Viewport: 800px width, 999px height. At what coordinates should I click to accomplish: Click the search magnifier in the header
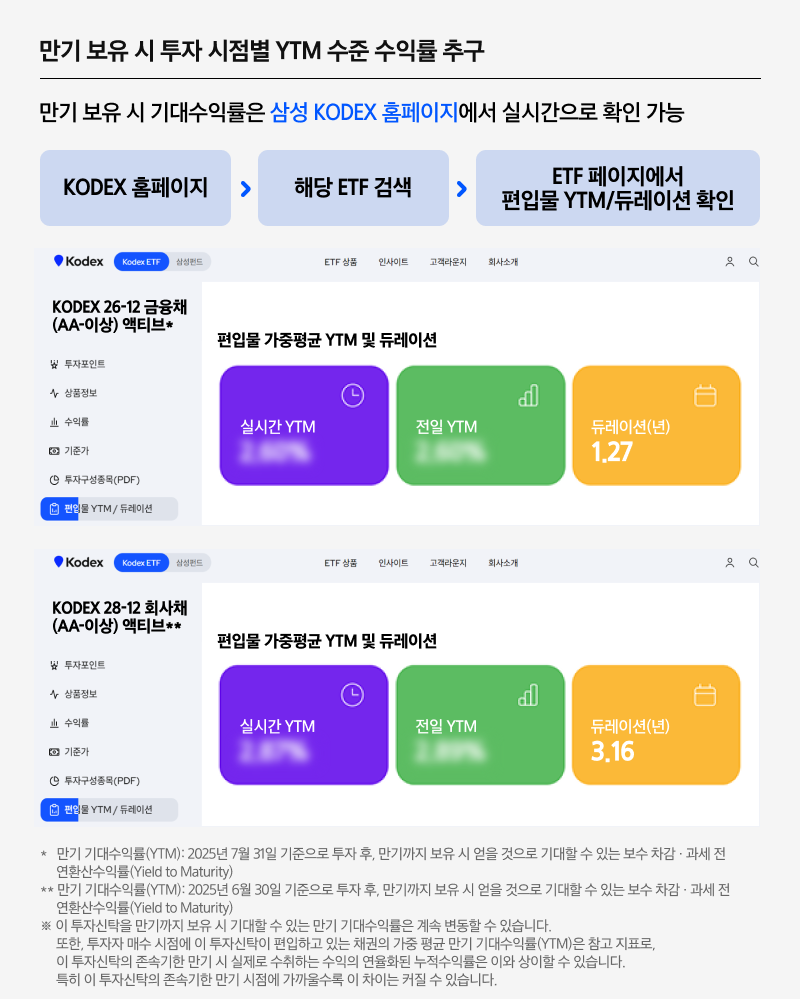pos(753,261)
